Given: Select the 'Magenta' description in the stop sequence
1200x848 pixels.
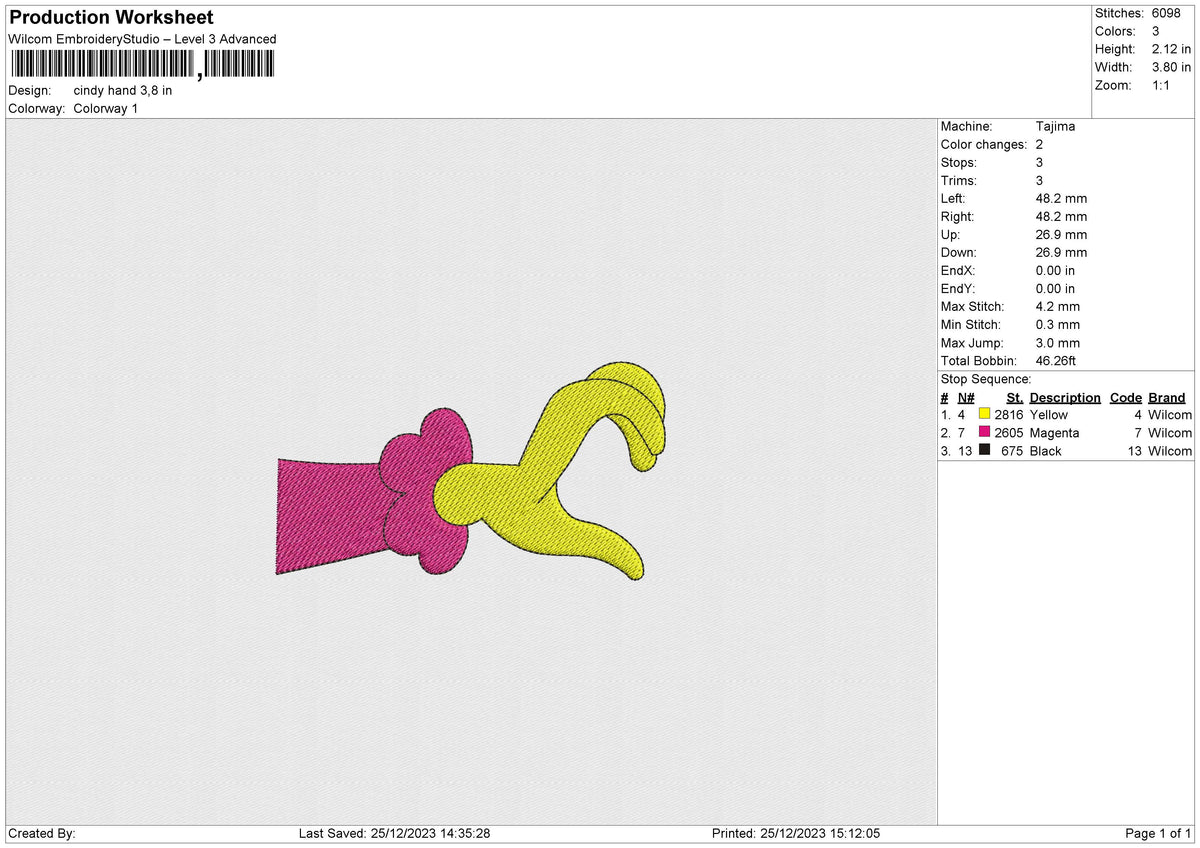Looking at the screenshot, I should [x=1054, y=433].
